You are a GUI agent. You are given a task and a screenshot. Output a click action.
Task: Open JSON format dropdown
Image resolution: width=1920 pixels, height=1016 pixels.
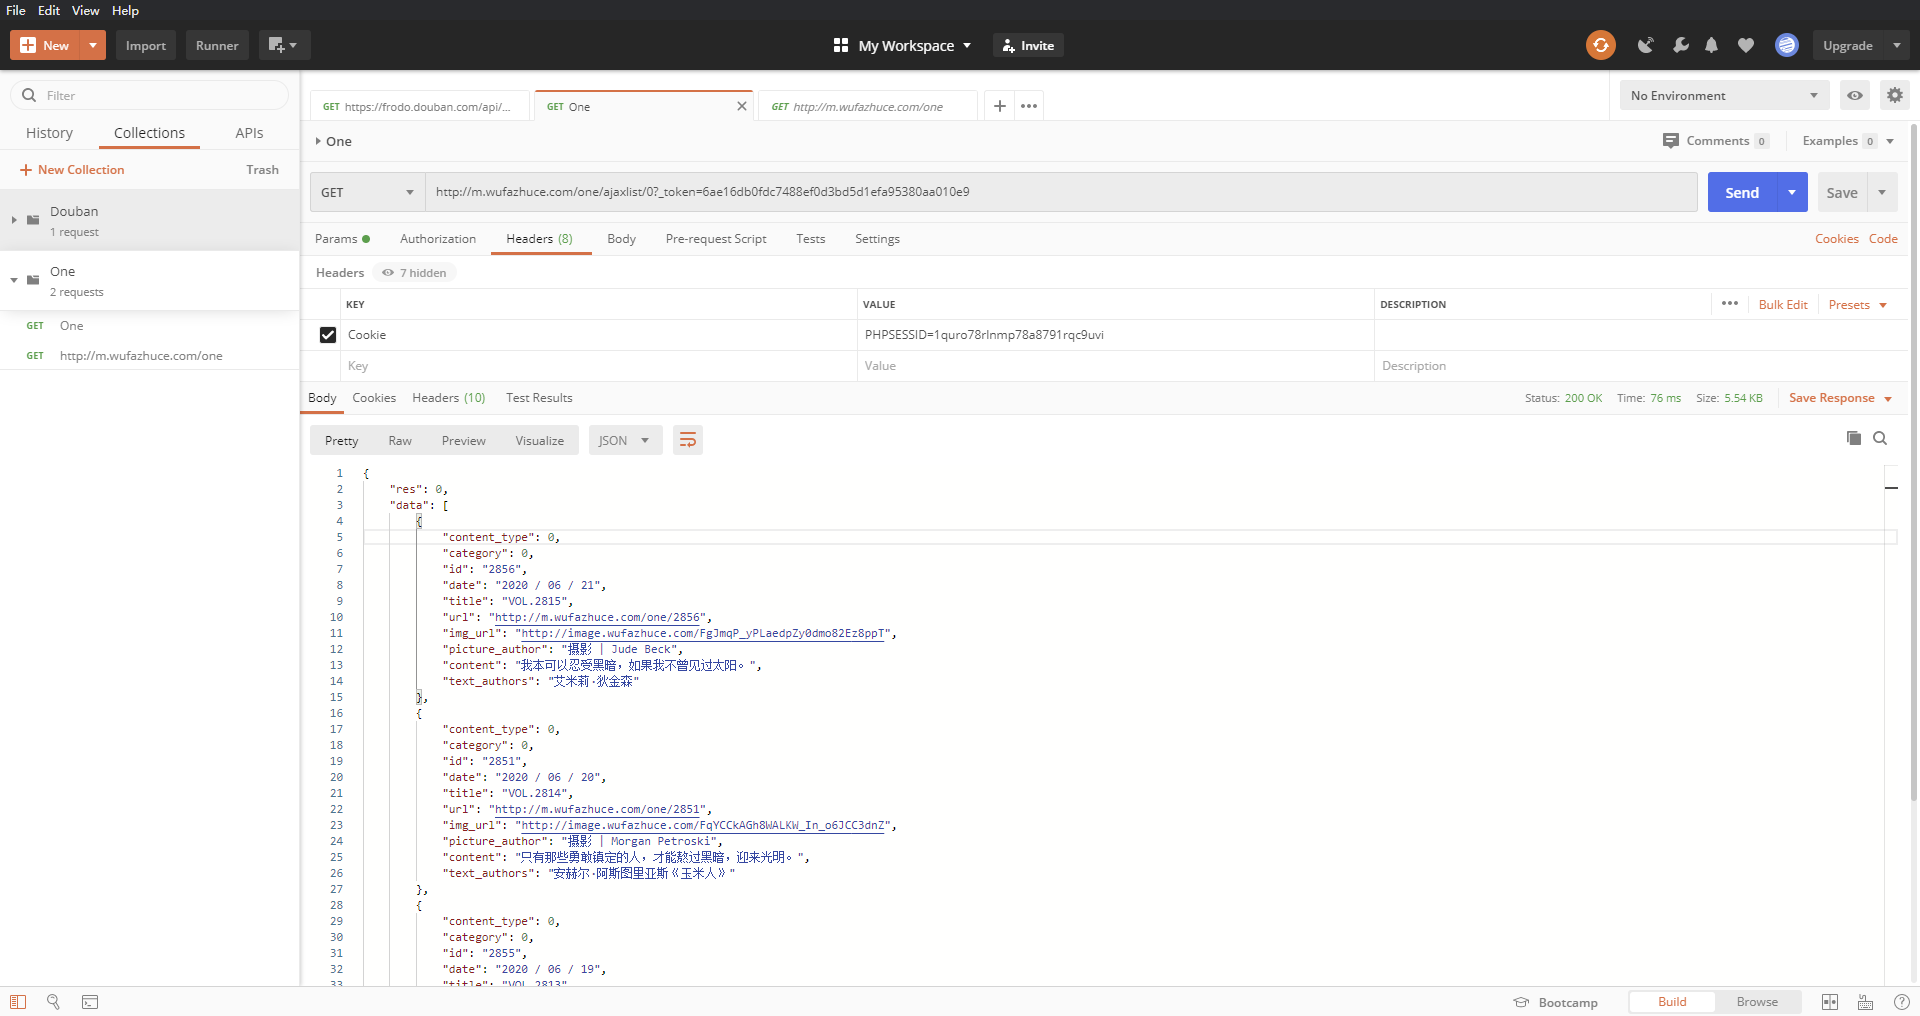(625, 440)
